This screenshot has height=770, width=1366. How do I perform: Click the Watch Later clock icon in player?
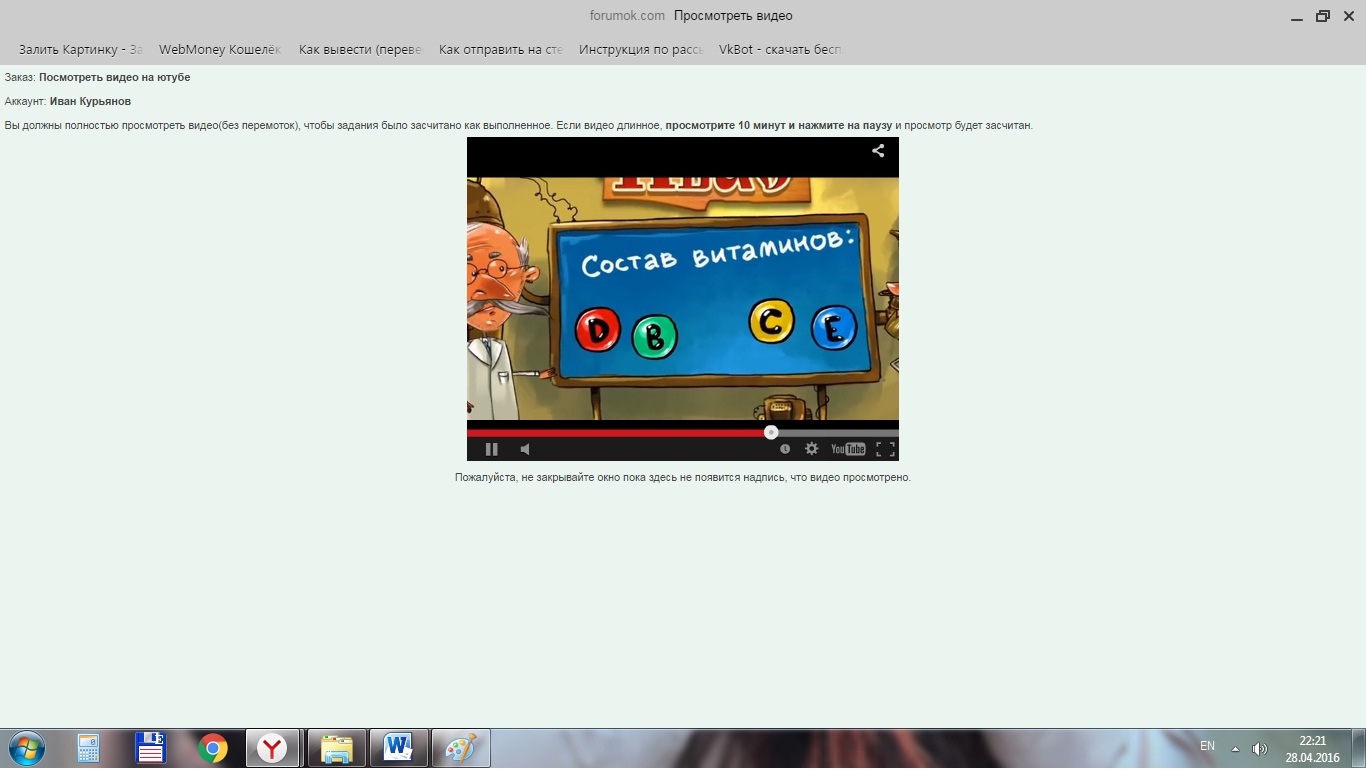click(x=785, y=449)
